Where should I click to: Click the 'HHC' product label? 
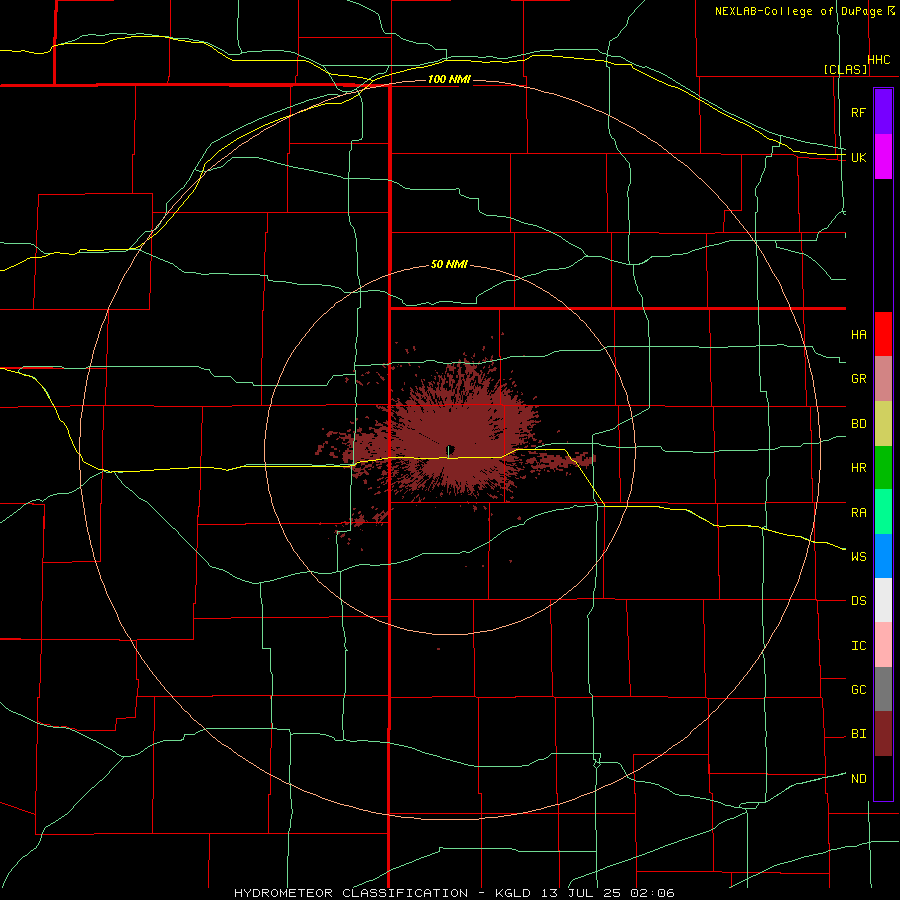(x=879, y=60)
